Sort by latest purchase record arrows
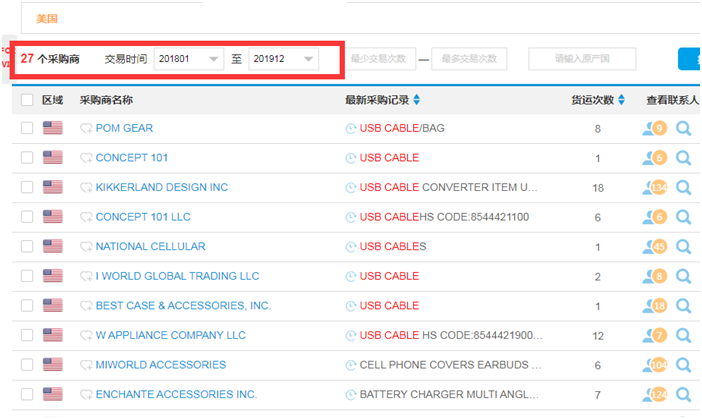702x419 pixels. coord(417,100)
